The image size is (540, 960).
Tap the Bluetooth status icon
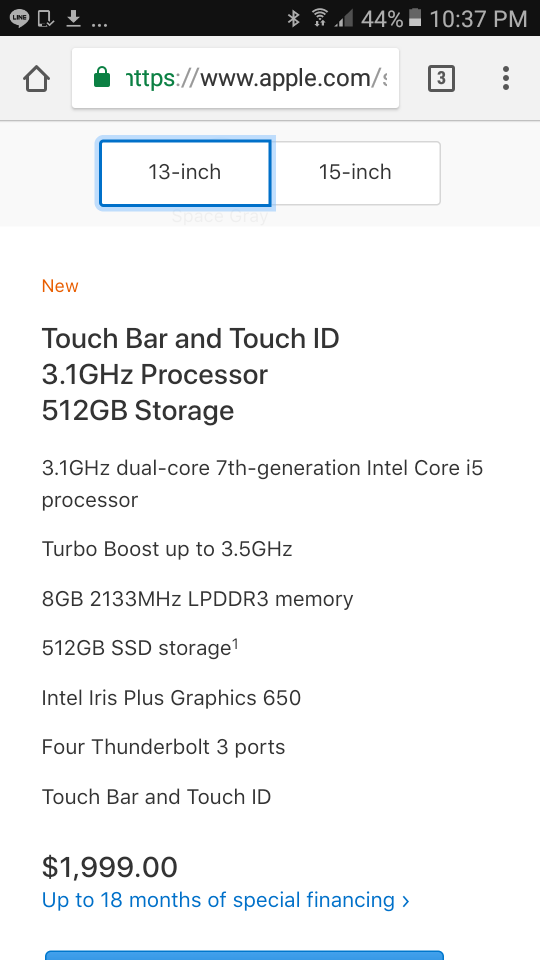[x=293, y=18]
